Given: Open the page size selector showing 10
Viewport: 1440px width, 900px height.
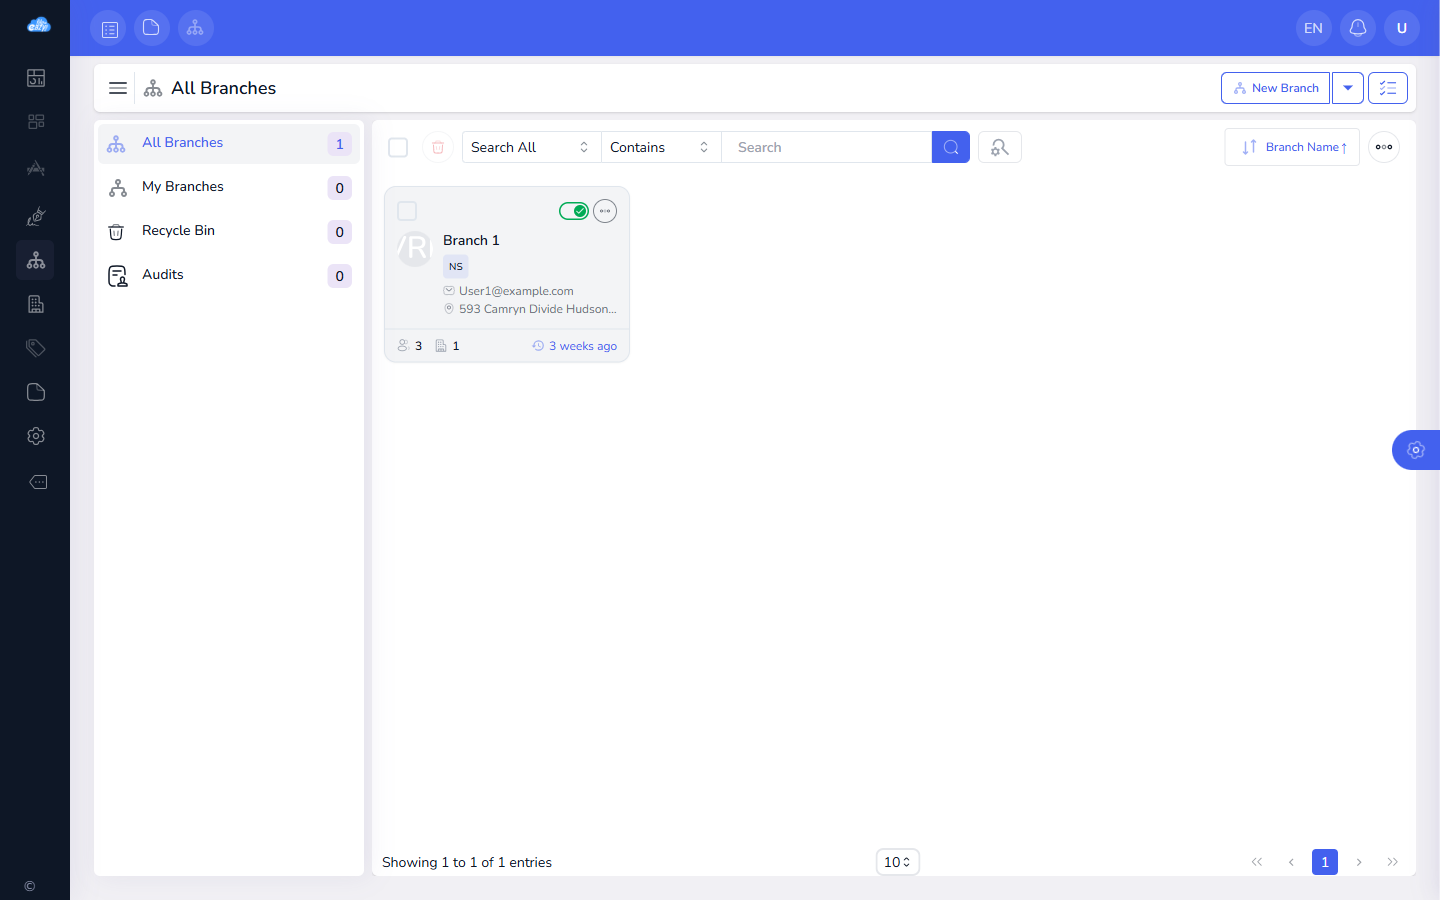Looking at the screenshot, I should (898, 862).
